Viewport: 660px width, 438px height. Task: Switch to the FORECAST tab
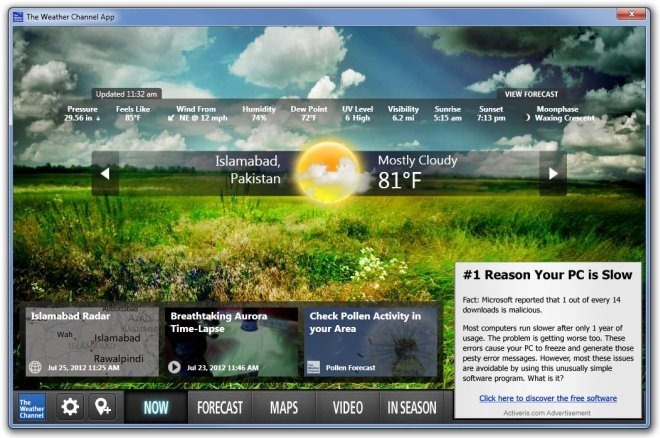click(x=220, y=407)
